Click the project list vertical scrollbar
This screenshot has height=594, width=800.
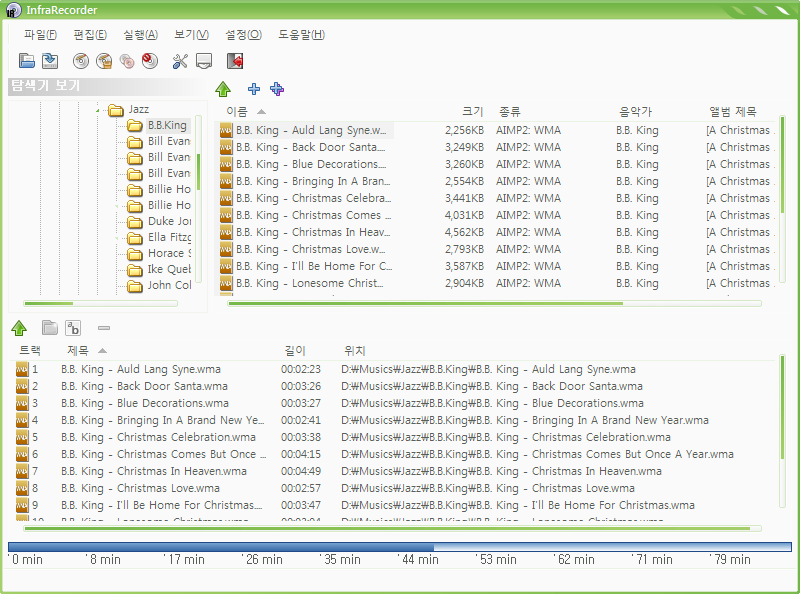[782, 431]
